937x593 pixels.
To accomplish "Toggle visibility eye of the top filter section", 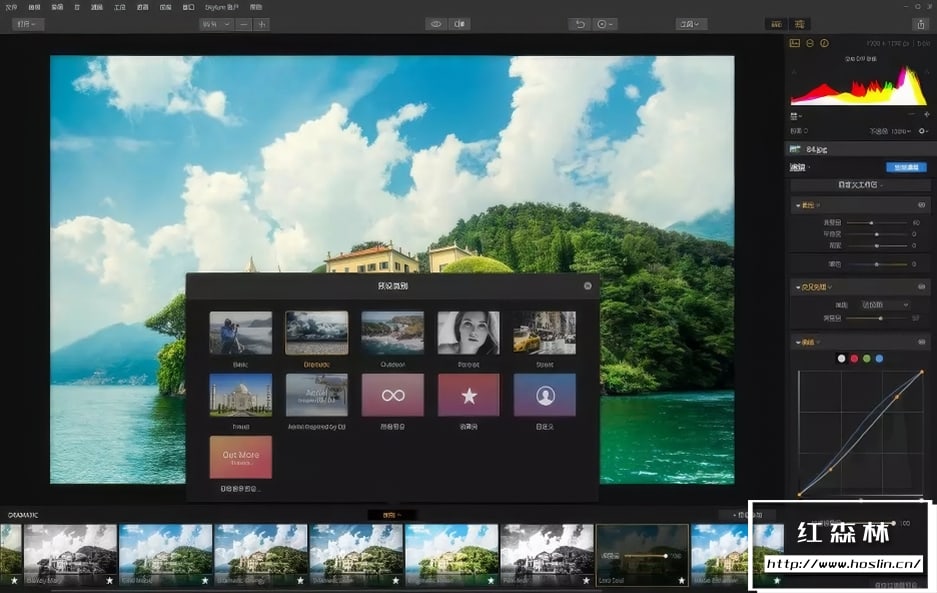I will (921, 205).
